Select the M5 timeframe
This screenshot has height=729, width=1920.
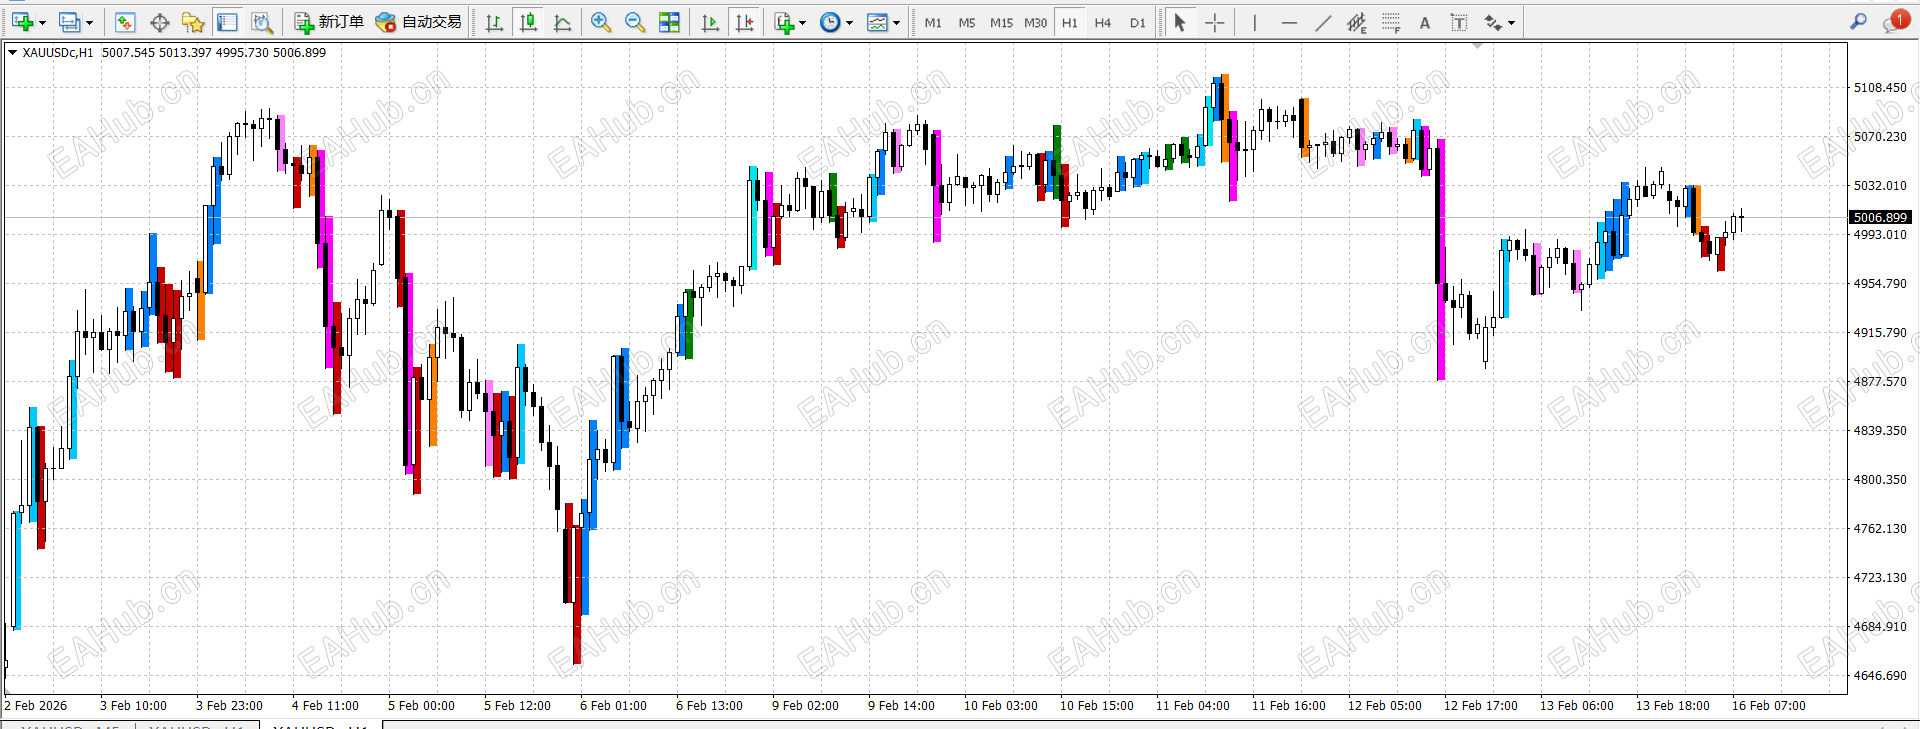[x=967, y=22]
